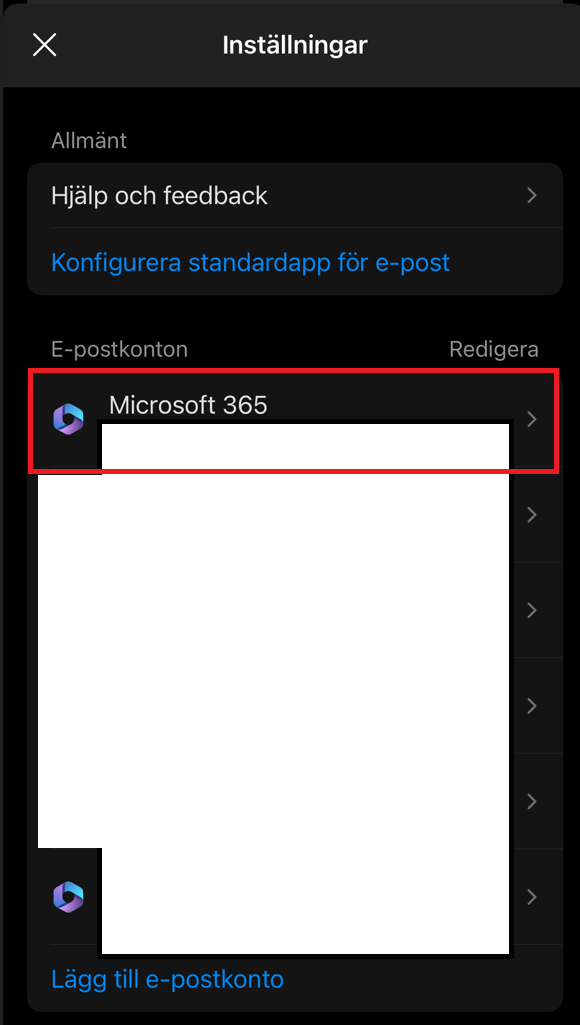Click the Inställningar title text

295,45
